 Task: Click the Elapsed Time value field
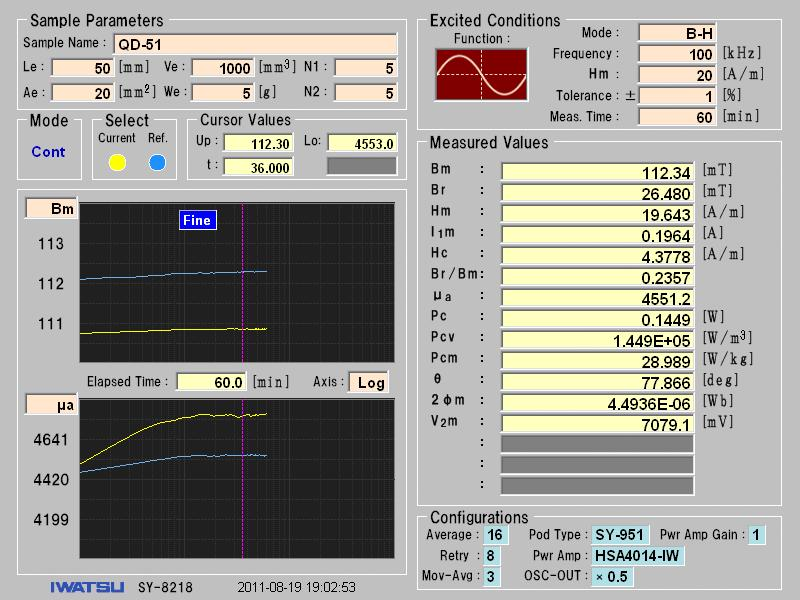coord(210,382)
